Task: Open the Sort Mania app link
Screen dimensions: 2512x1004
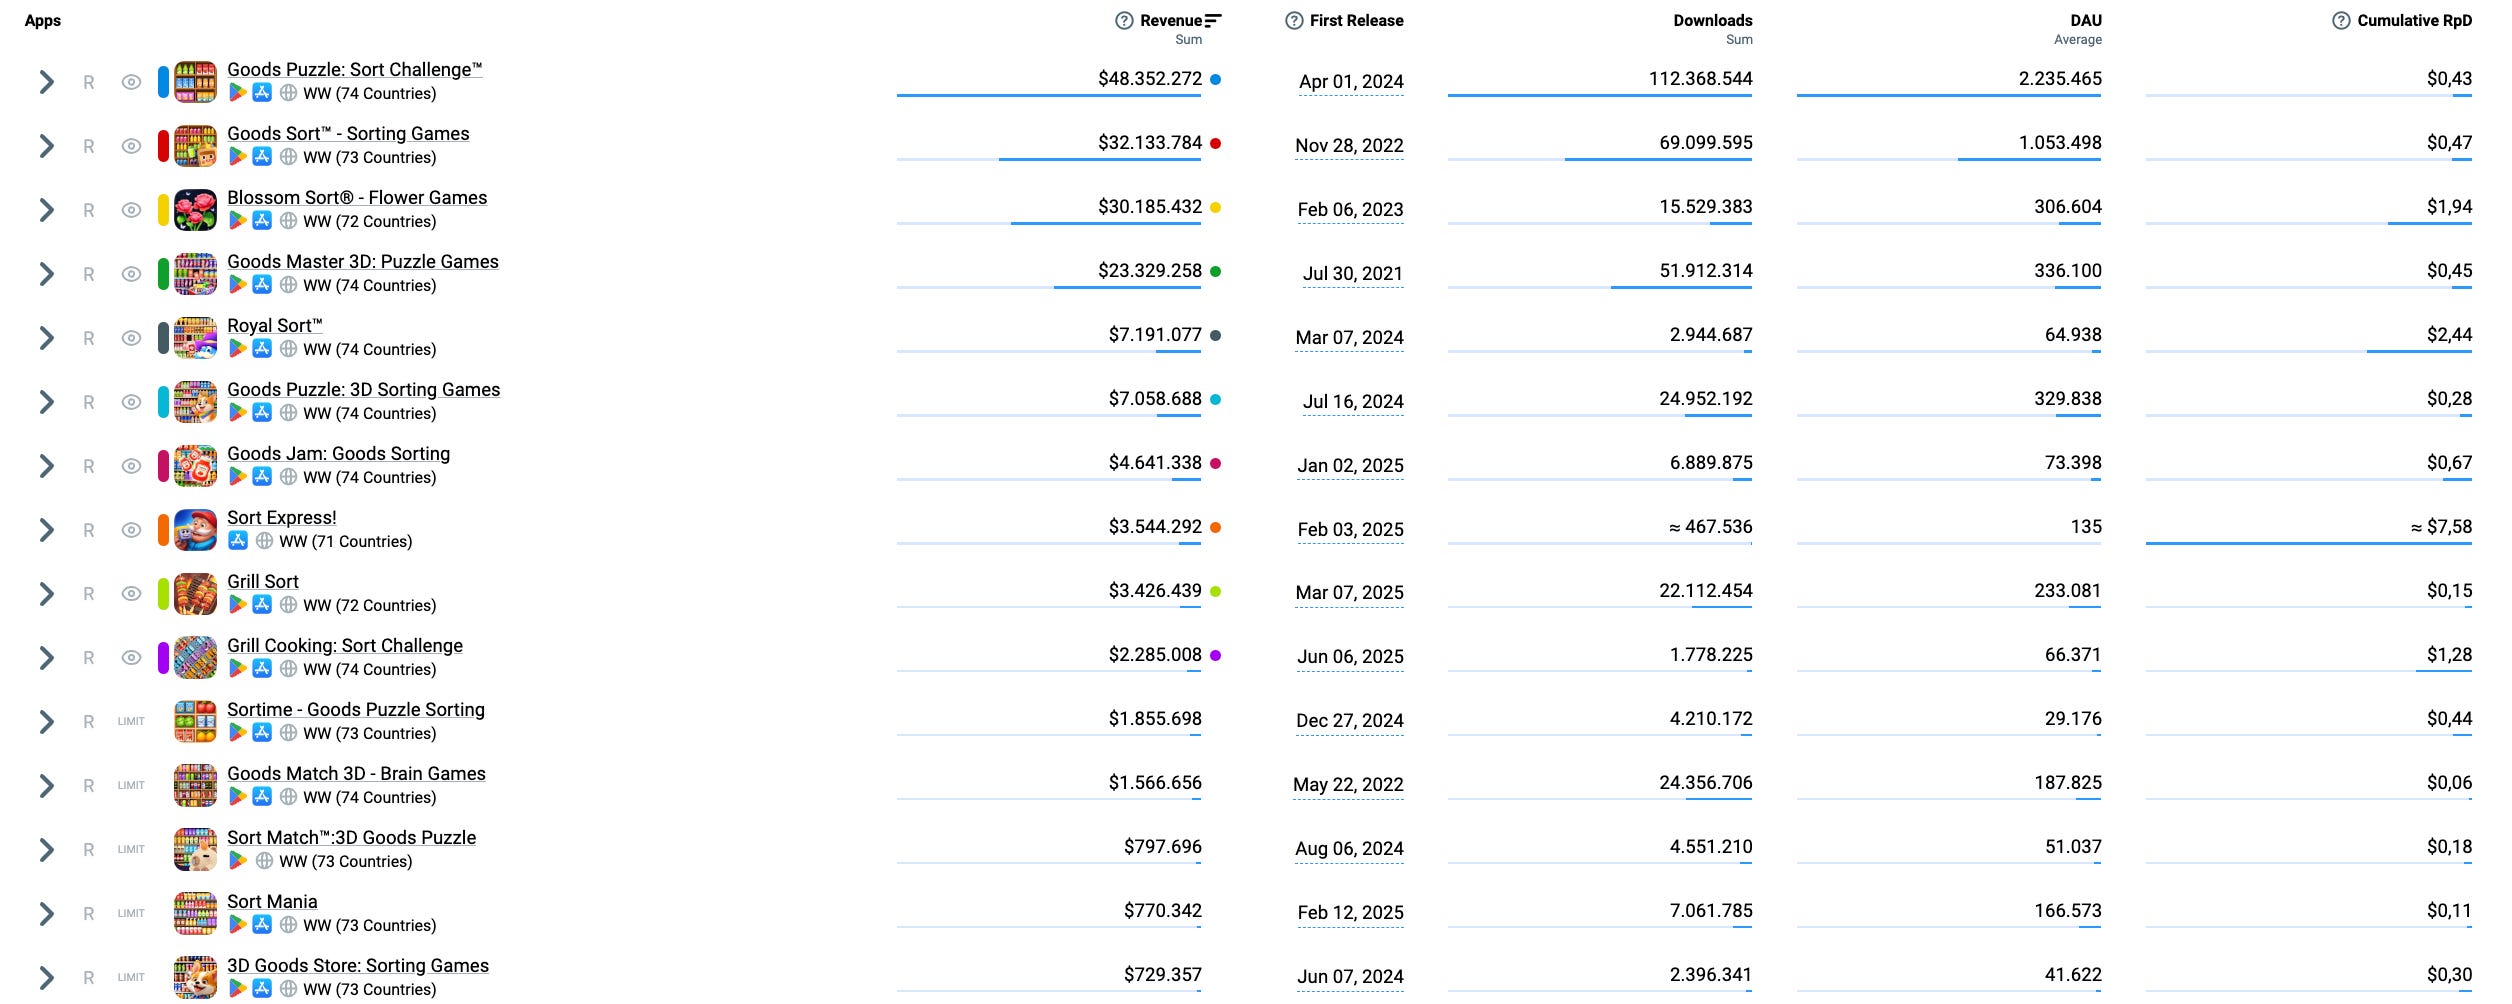Action: pos(272,902)
